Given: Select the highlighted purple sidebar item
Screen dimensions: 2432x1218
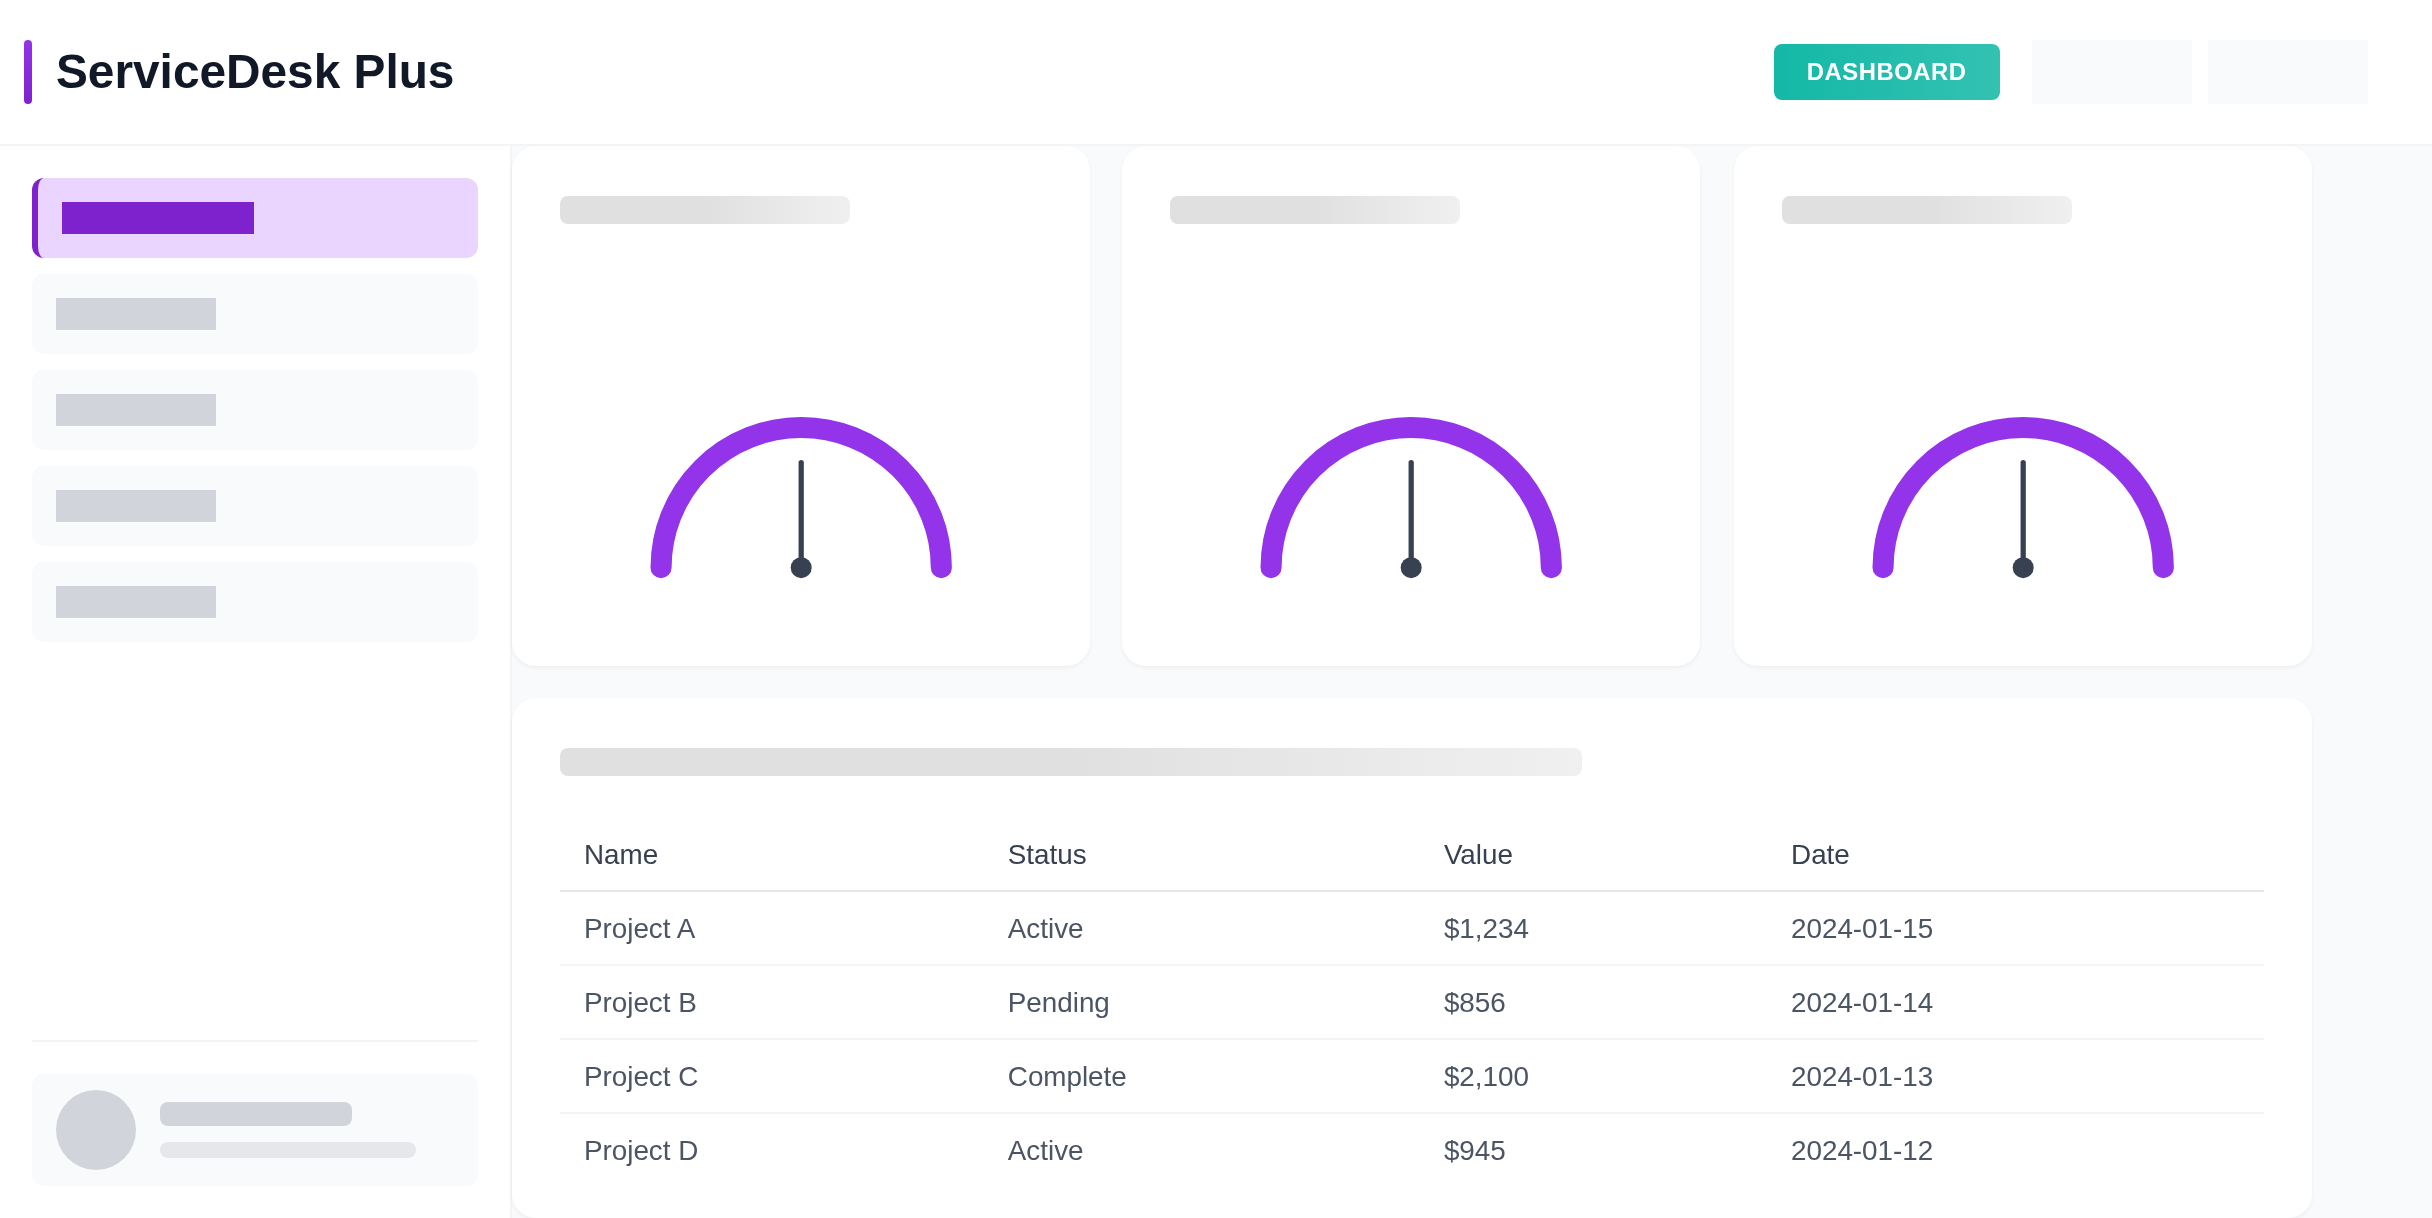Looking at the screenshot, I should coord(255,218).
